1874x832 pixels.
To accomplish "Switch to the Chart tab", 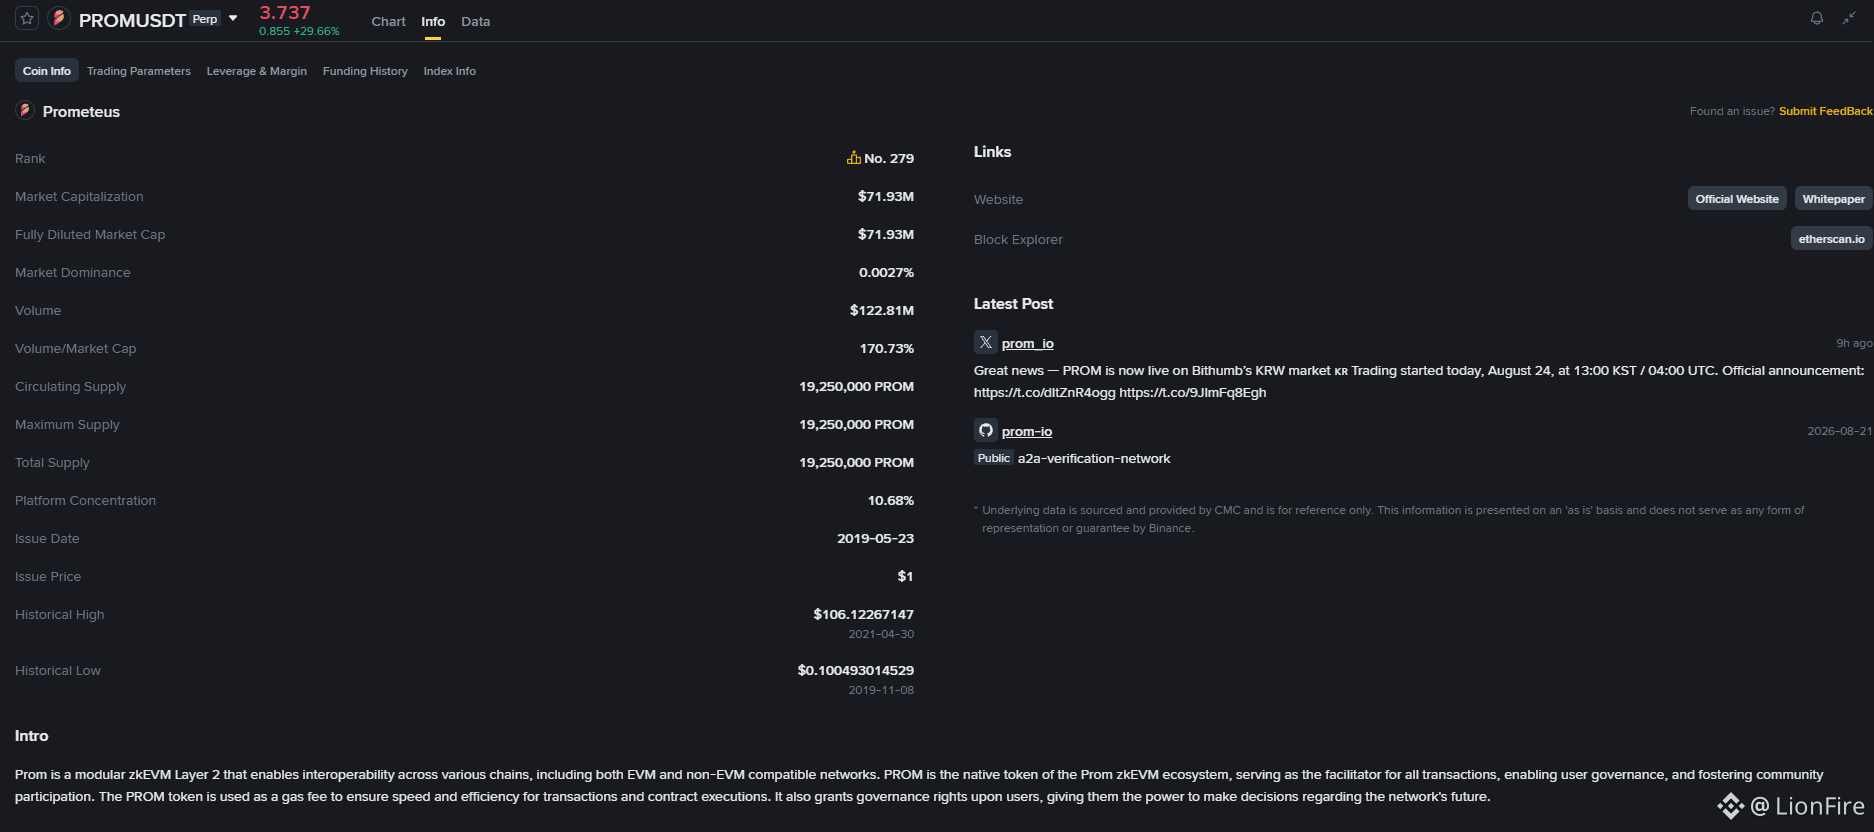I will (388, 21).
